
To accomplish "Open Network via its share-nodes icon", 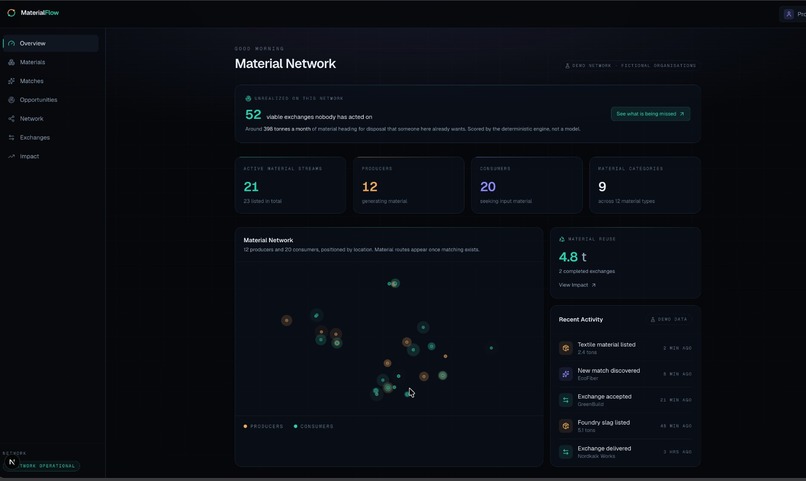I will click(11, 119).
